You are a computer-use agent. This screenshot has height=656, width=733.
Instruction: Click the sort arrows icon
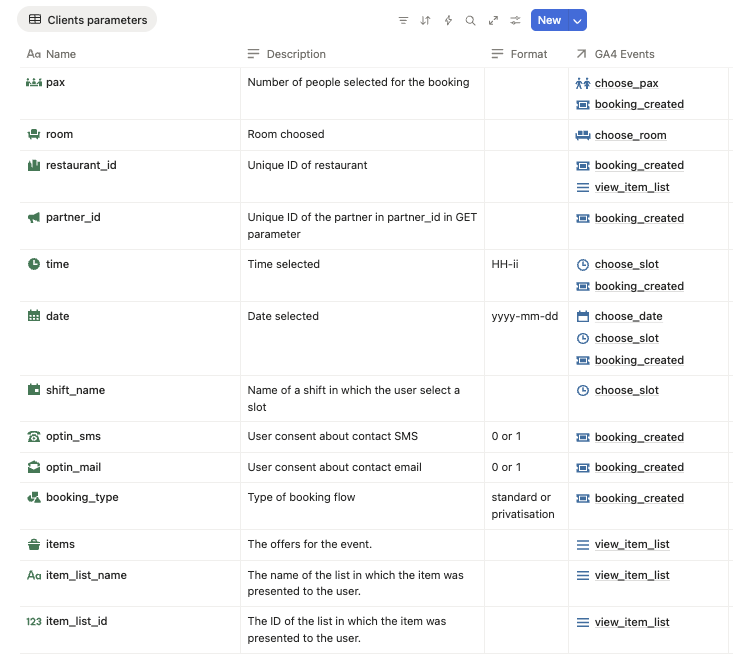(425, 20)
